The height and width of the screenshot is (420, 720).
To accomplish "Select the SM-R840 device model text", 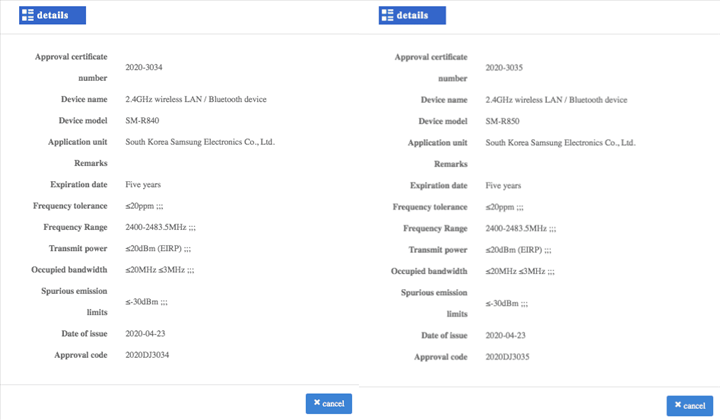I will tap(142, 121).
